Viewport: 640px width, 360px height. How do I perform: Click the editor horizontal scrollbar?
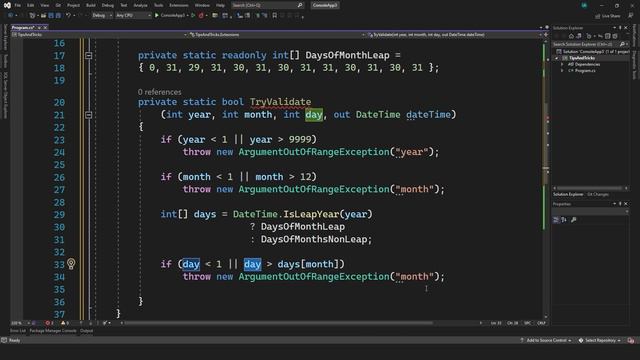[x=278, y=323]
